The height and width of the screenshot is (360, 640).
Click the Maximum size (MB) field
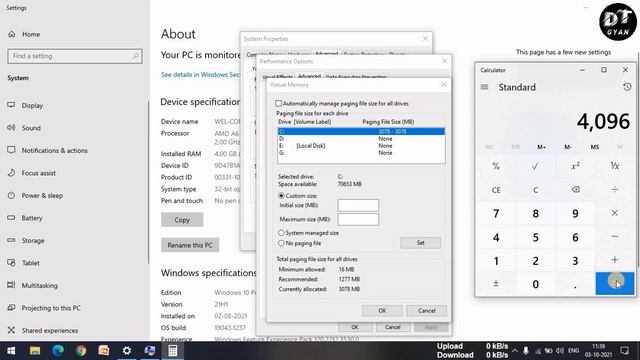click(x=358, y=219)
